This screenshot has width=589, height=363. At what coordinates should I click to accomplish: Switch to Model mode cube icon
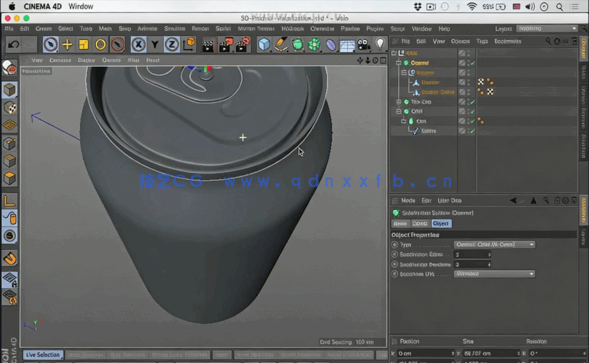(9, 90)
